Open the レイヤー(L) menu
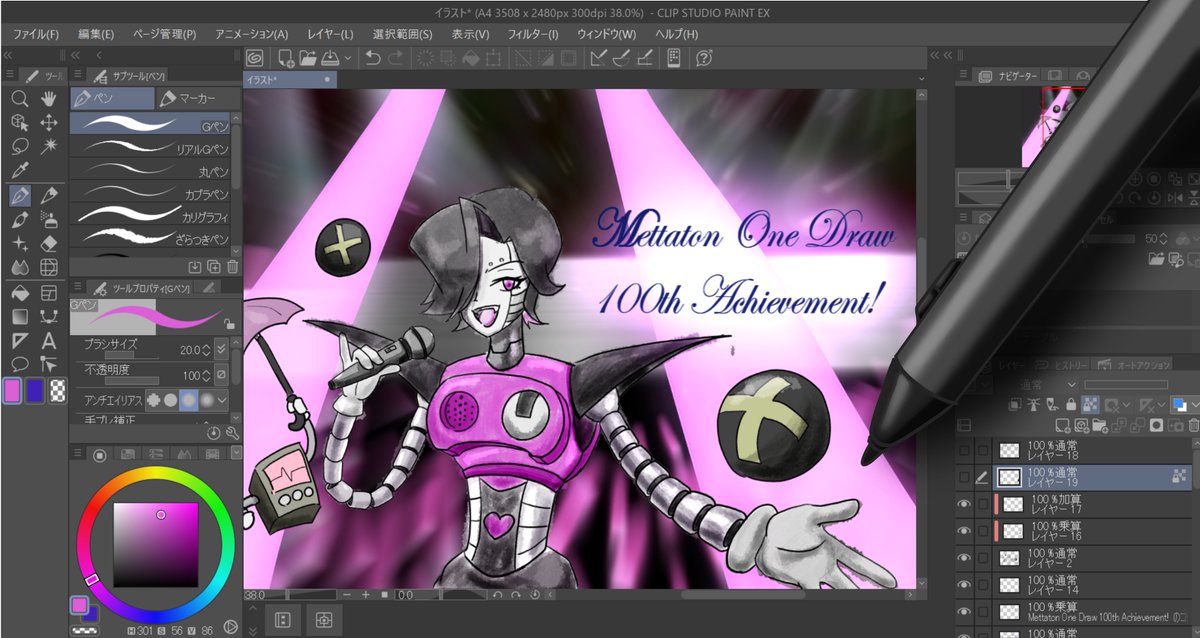 pos(330,34)
